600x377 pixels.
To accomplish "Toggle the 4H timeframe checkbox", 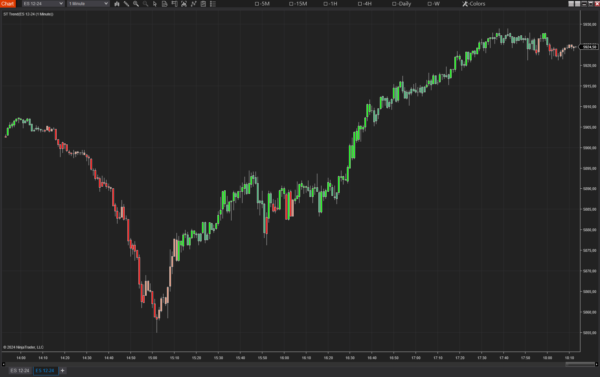I will coord(360,4).
